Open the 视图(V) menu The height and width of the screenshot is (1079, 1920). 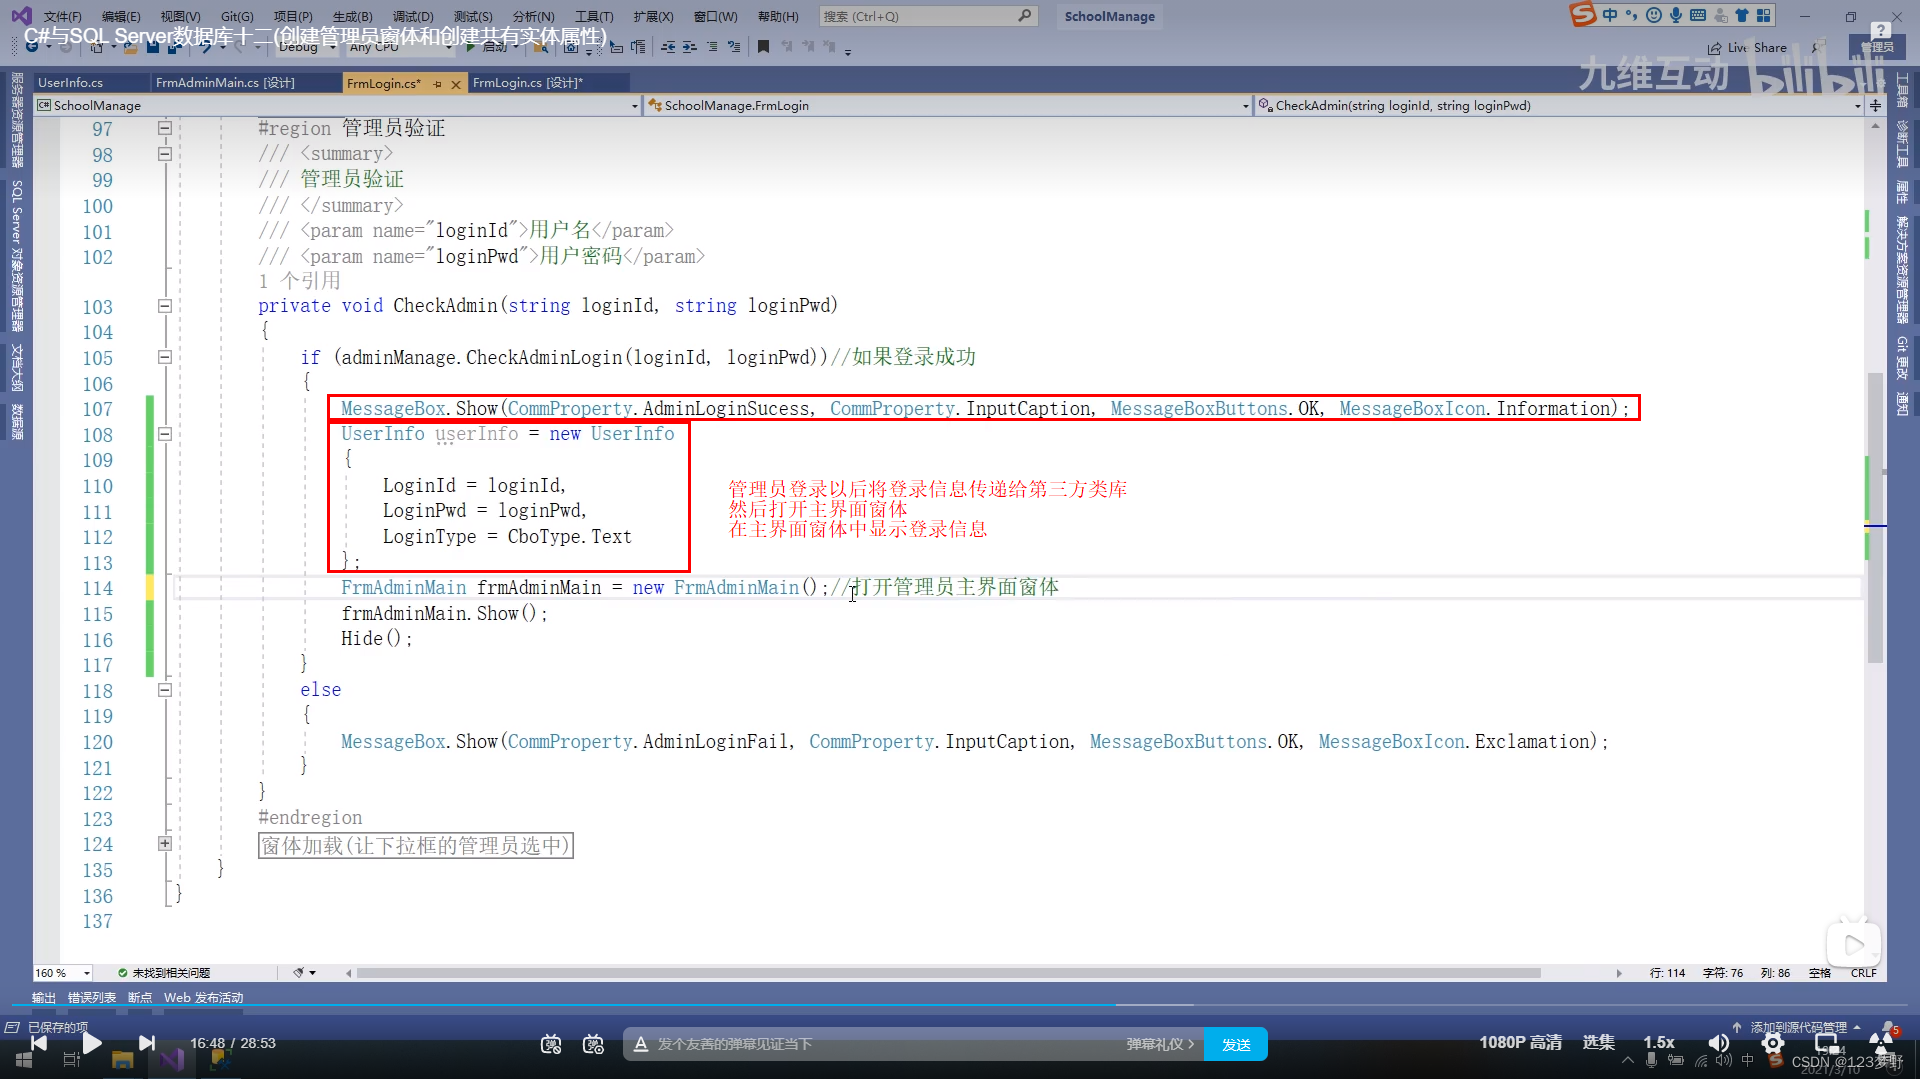[180, 16]
